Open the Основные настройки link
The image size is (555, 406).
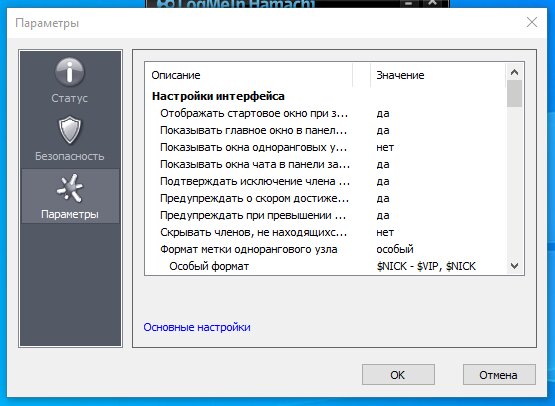pos(197,327)
